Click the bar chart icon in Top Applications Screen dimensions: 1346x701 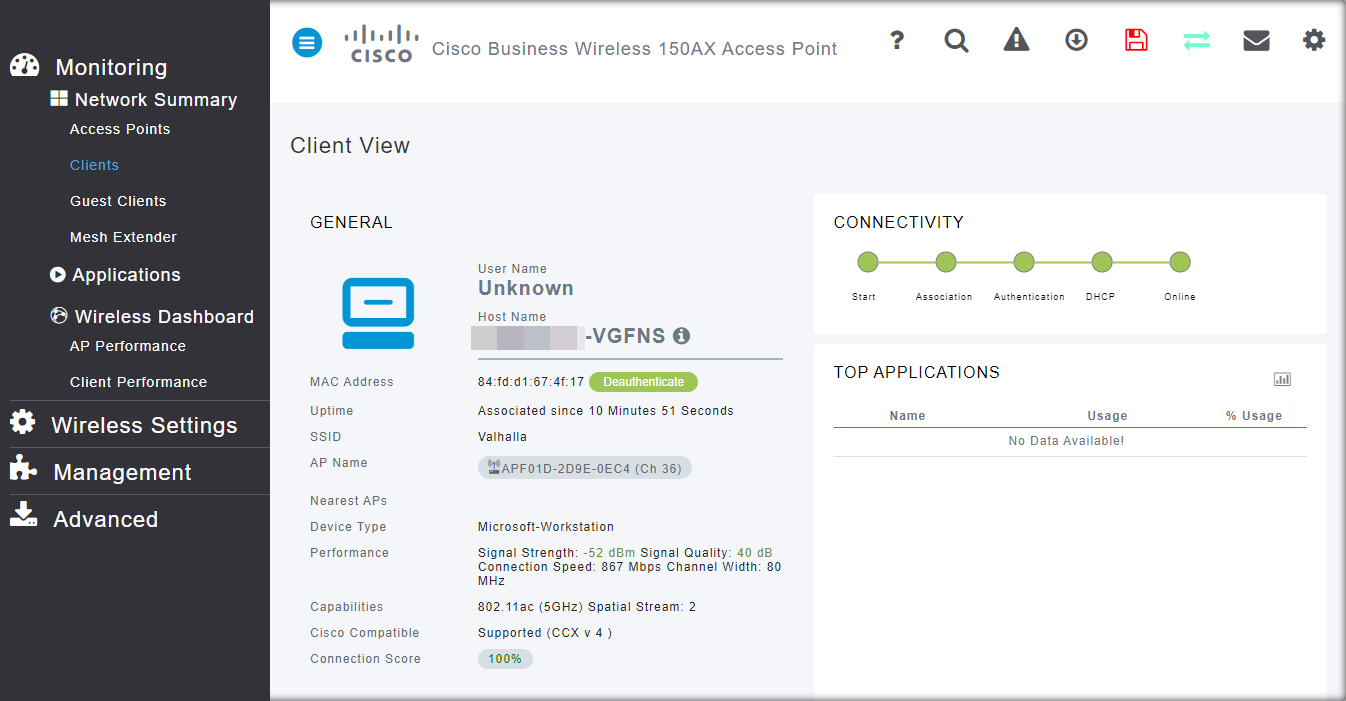tap(1282, 379)
